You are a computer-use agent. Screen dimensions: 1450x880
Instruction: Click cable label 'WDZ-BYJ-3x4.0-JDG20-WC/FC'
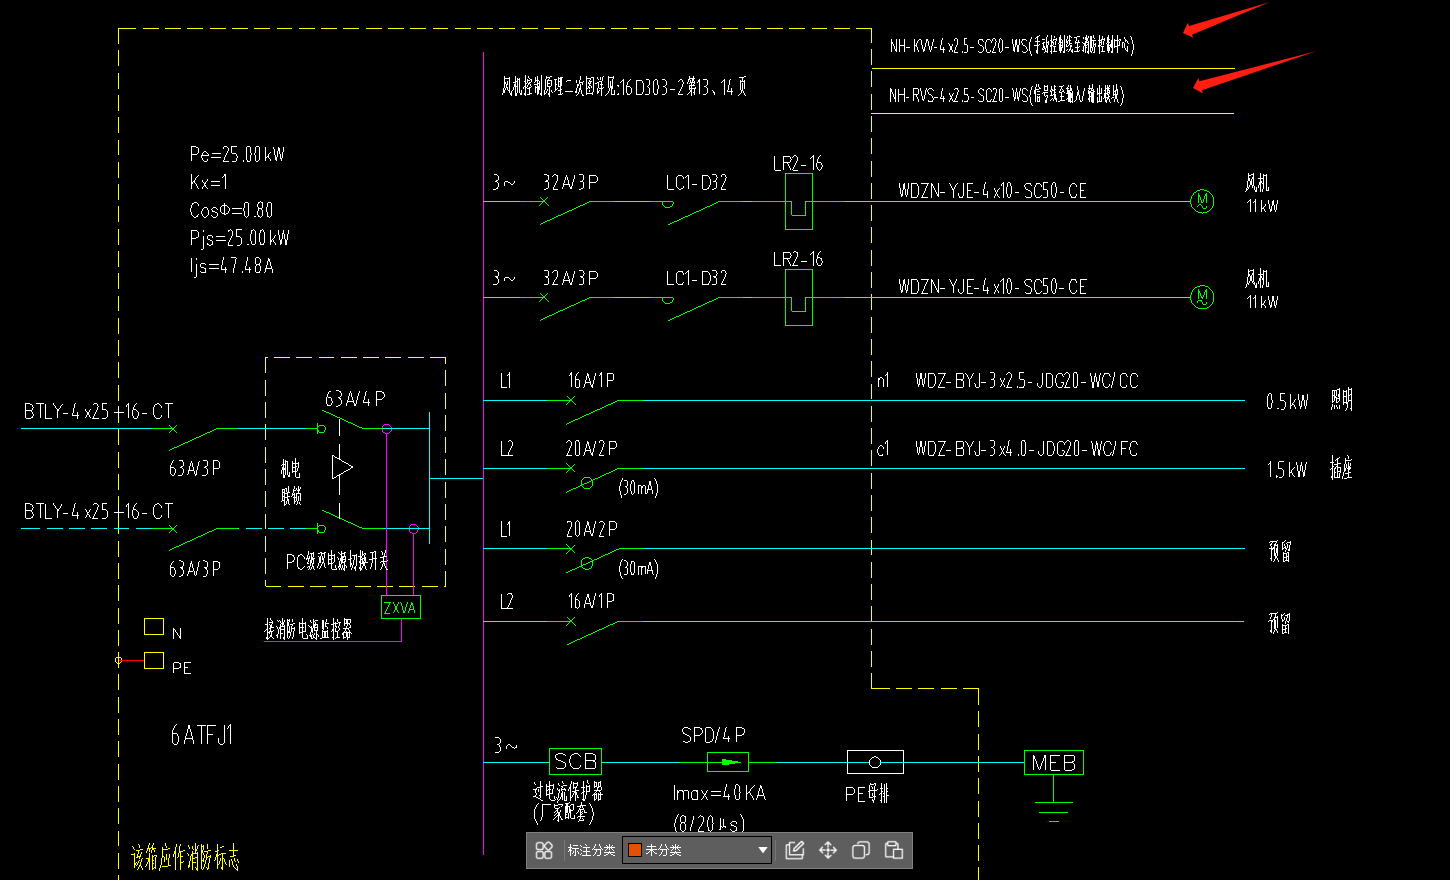coord(1027,449)
